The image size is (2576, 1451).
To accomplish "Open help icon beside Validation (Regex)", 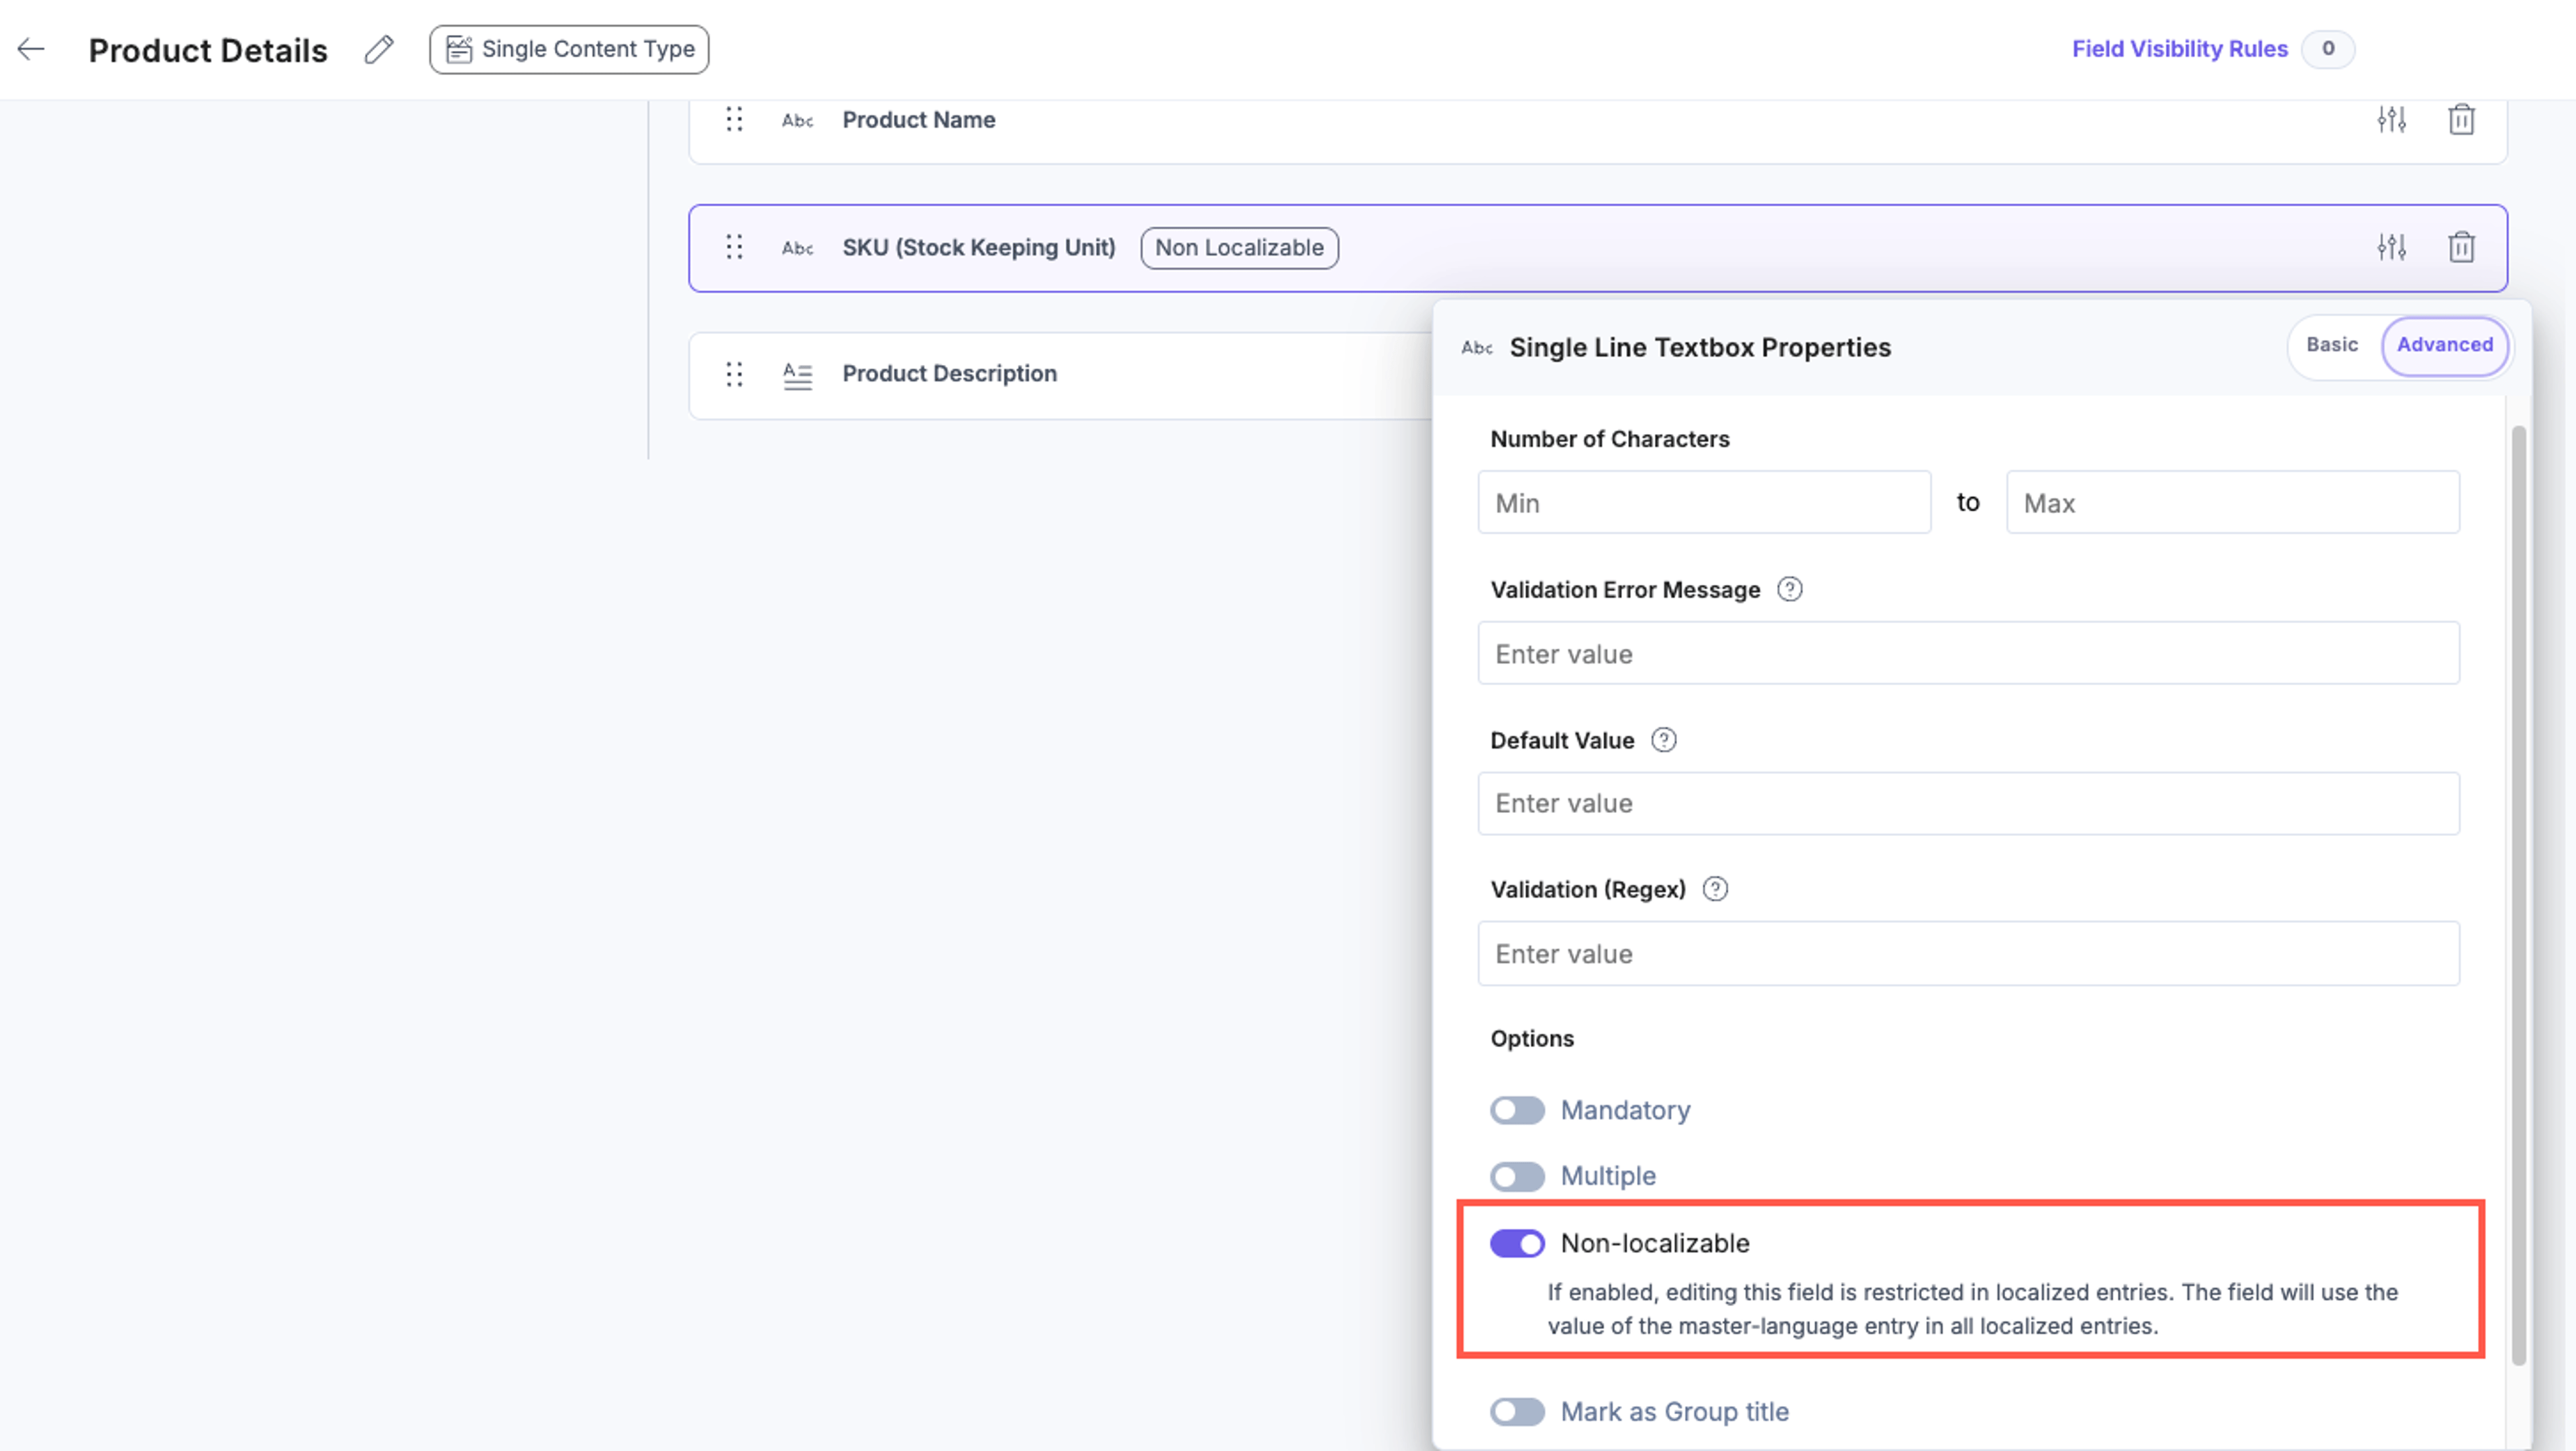I will coord(1715,889).
